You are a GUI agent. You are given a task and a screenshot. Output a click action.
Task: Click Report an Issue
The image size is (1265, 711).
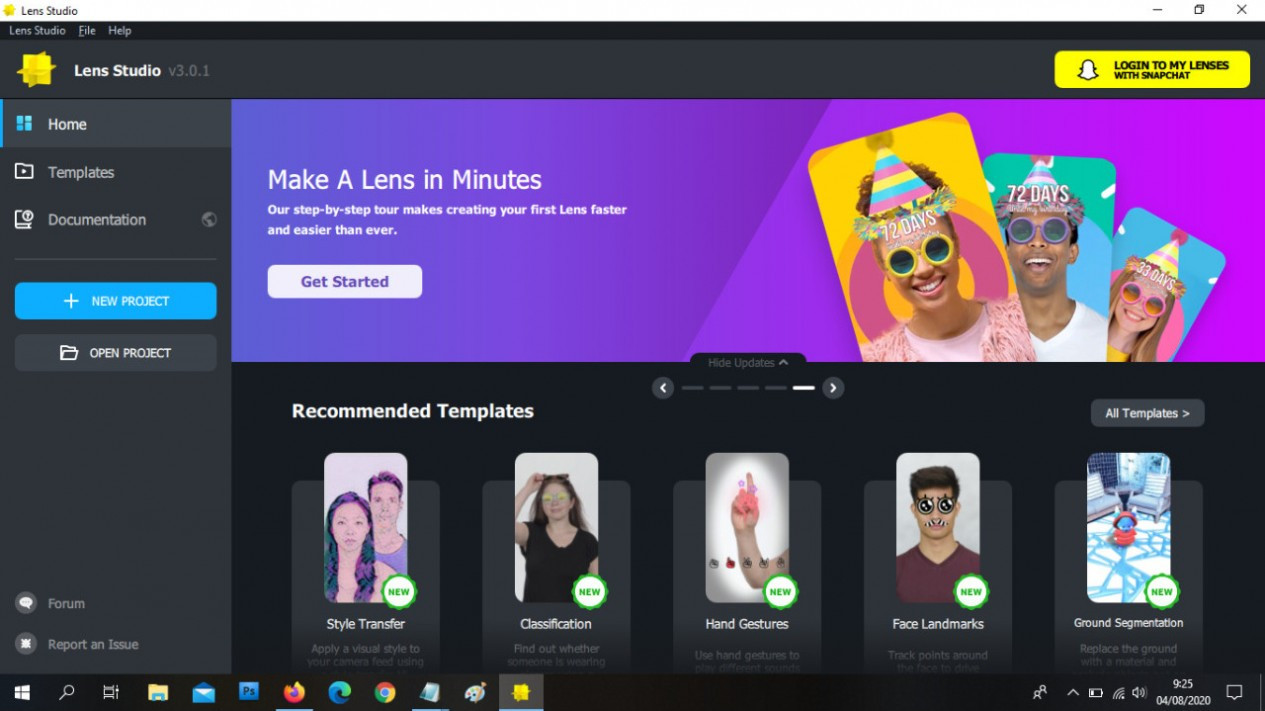(x=93, y=644)
